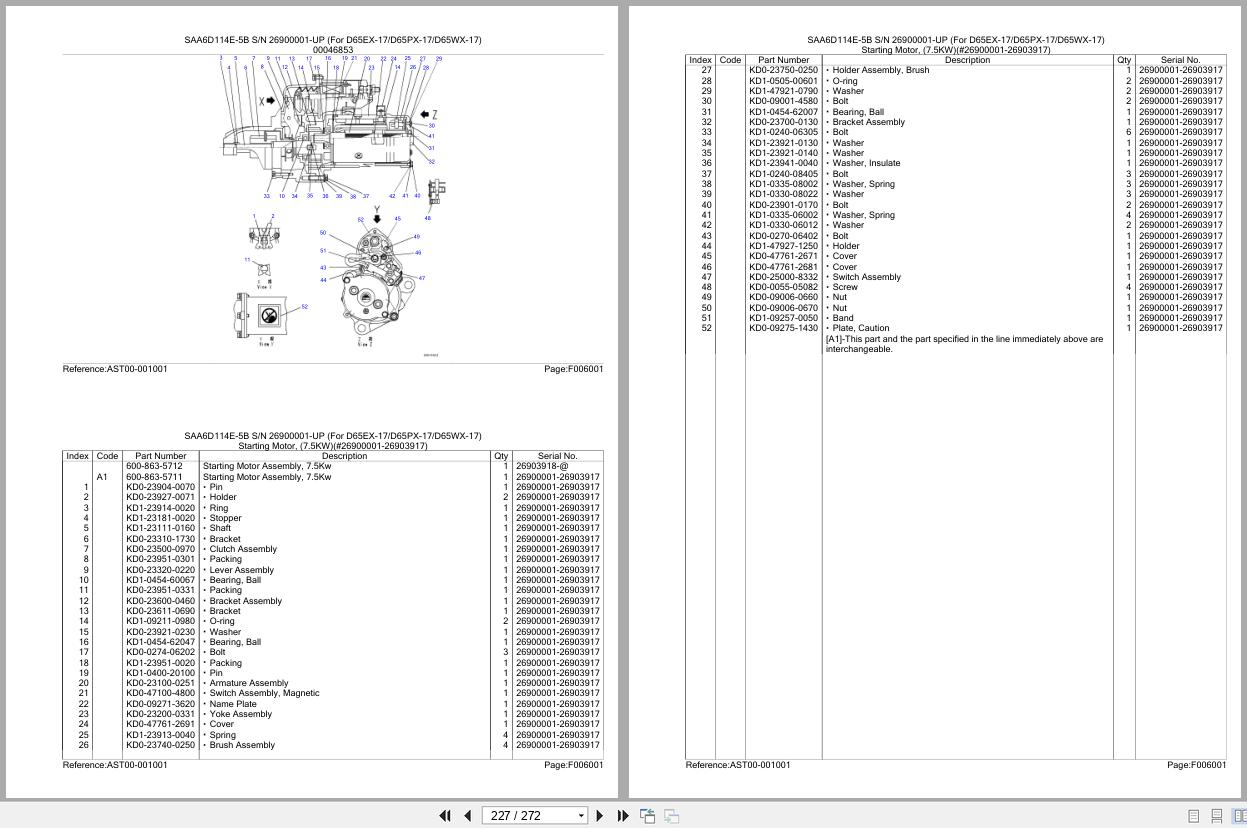1247x828 pixels.
Task: Click the Qty header on left table
Action: pos(501,456)
